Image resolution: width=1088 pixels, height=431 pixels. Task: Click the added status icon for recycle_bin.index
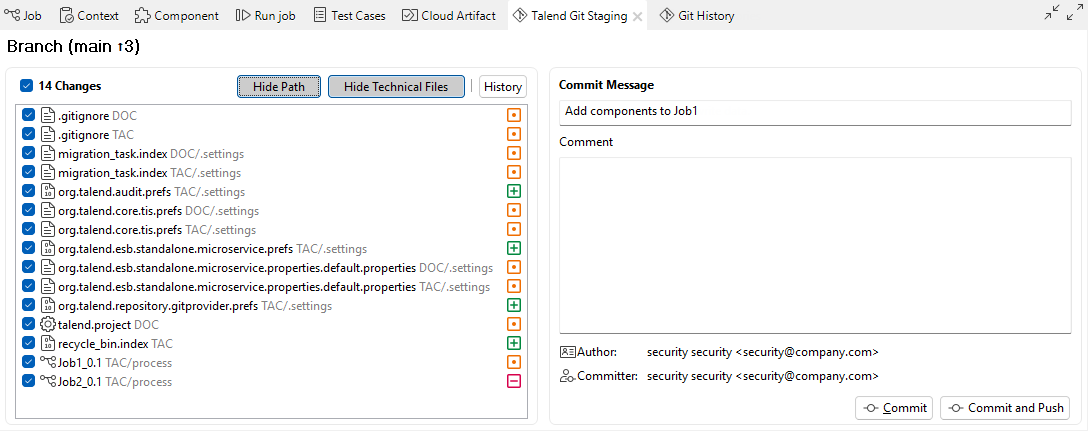[514, 343]
